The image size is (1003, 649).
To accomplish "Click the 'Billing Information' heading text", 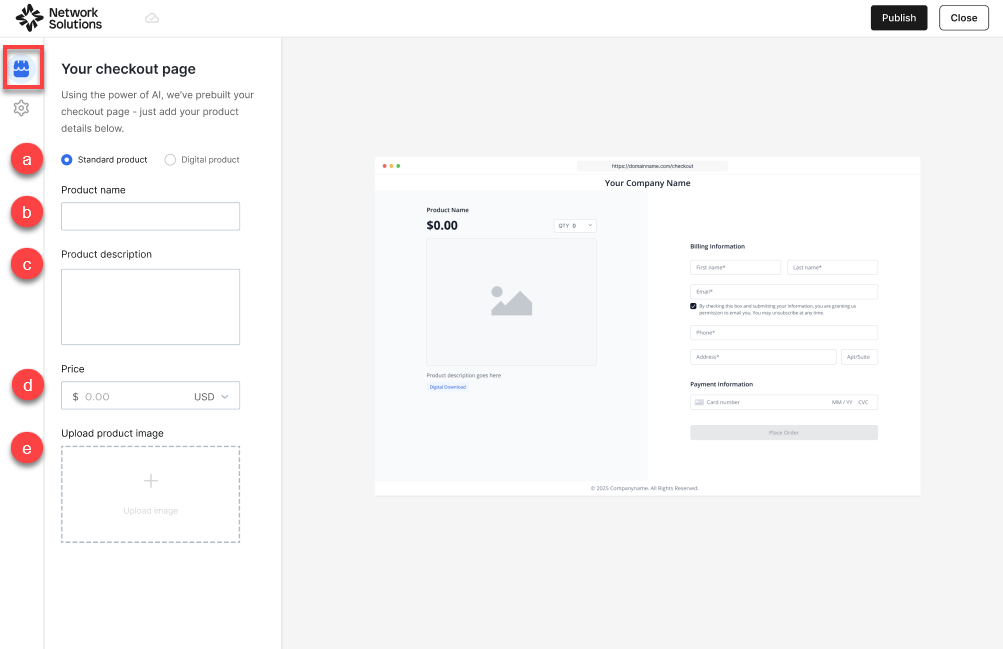I will [x=717, y=246].
